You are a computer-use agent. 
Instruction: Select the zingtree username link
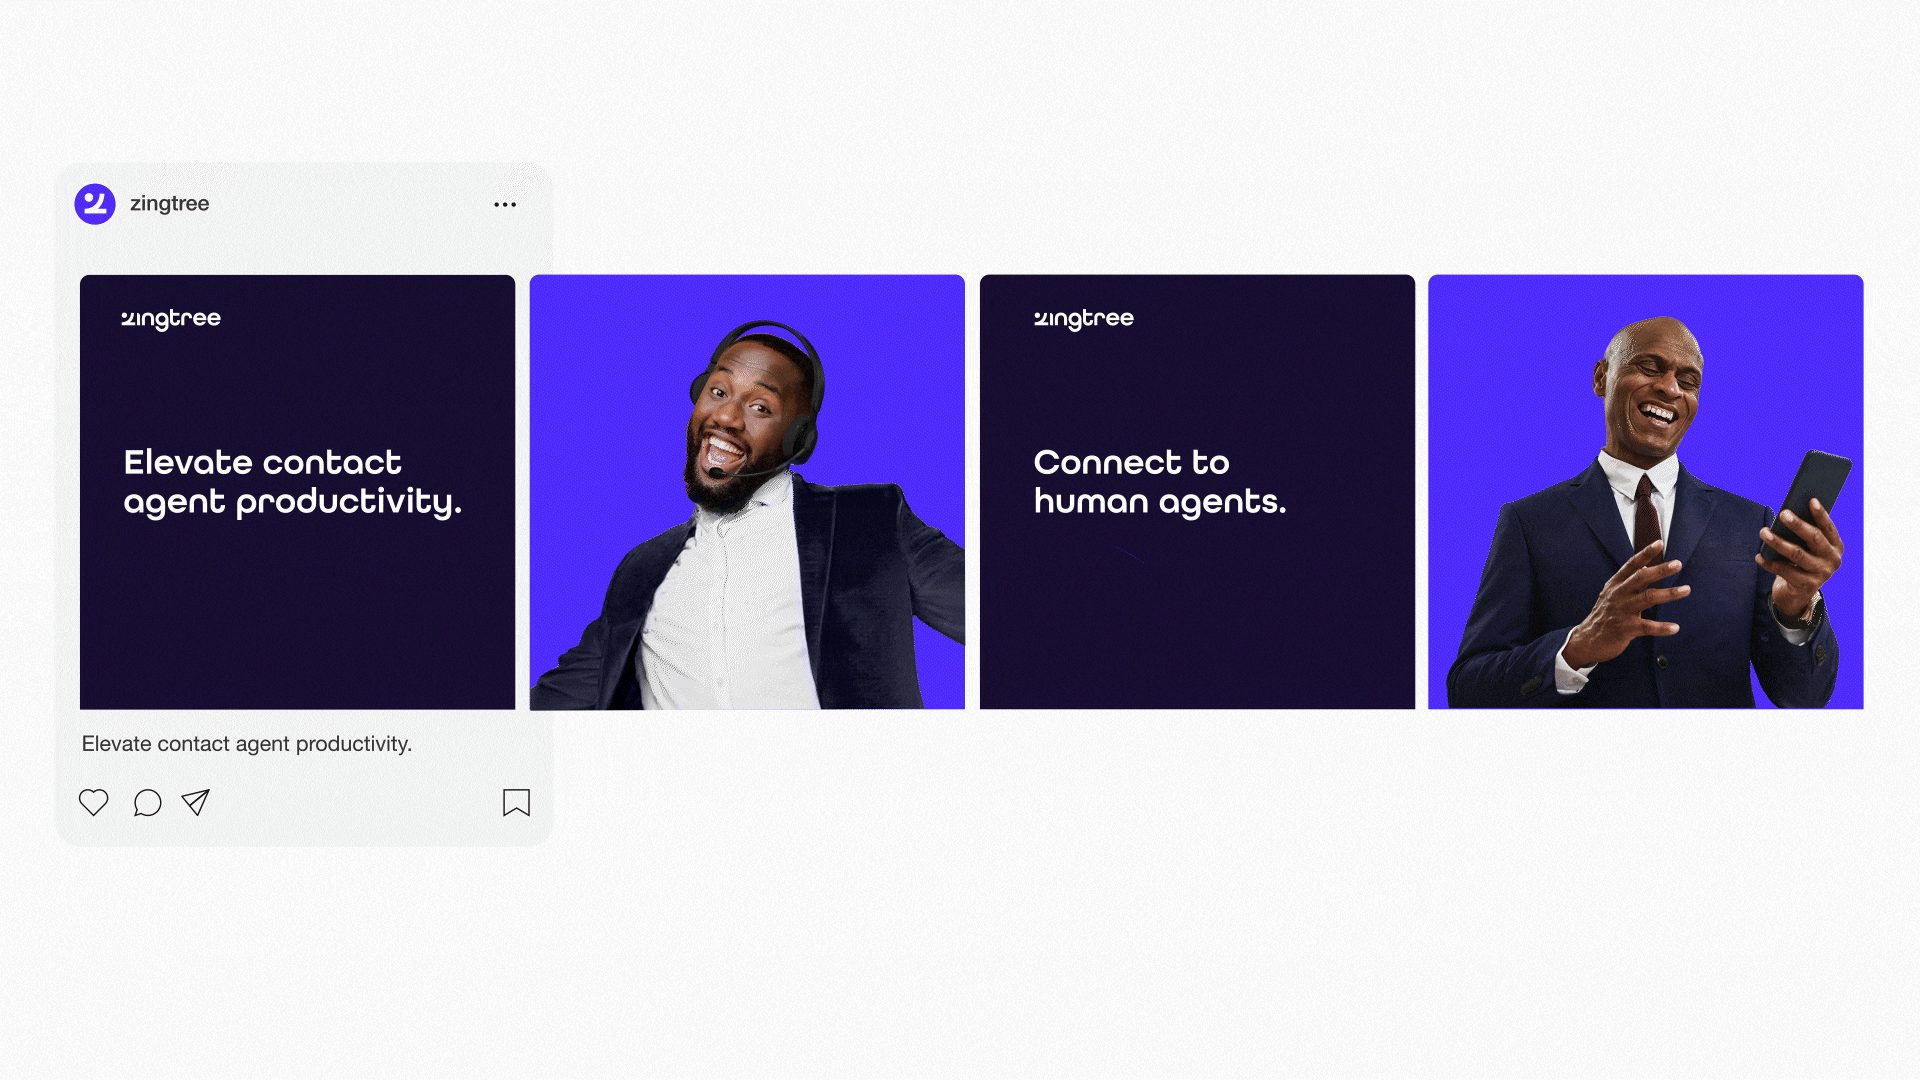[x=171, y=203]
